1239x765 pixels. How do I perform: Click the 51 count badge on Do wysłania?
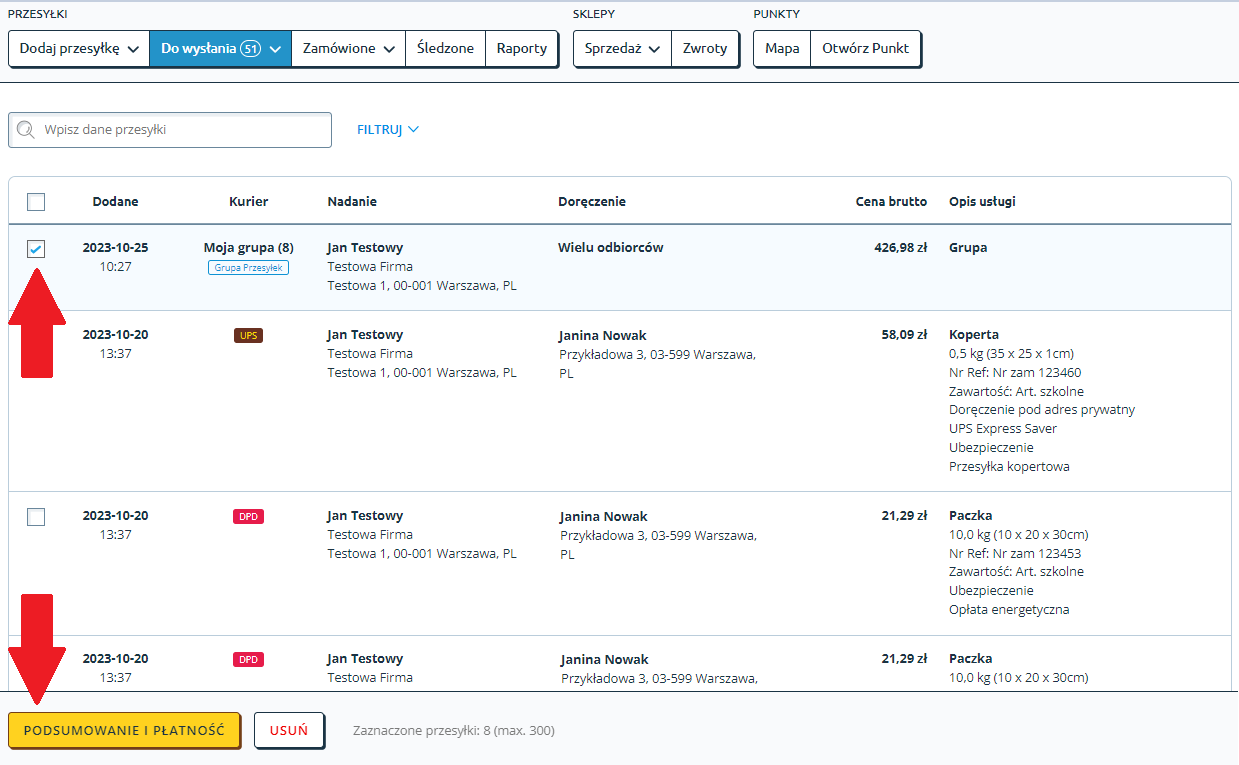click(251, 48)
